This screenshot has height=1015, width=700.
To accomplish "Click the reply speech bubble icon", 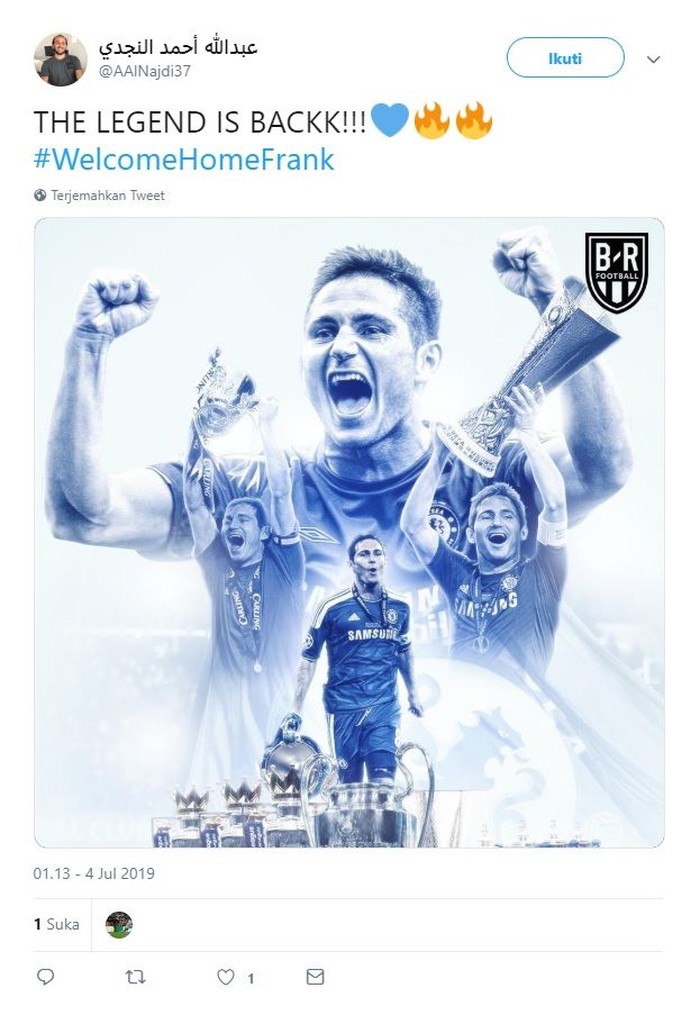I will pos(45,977).
